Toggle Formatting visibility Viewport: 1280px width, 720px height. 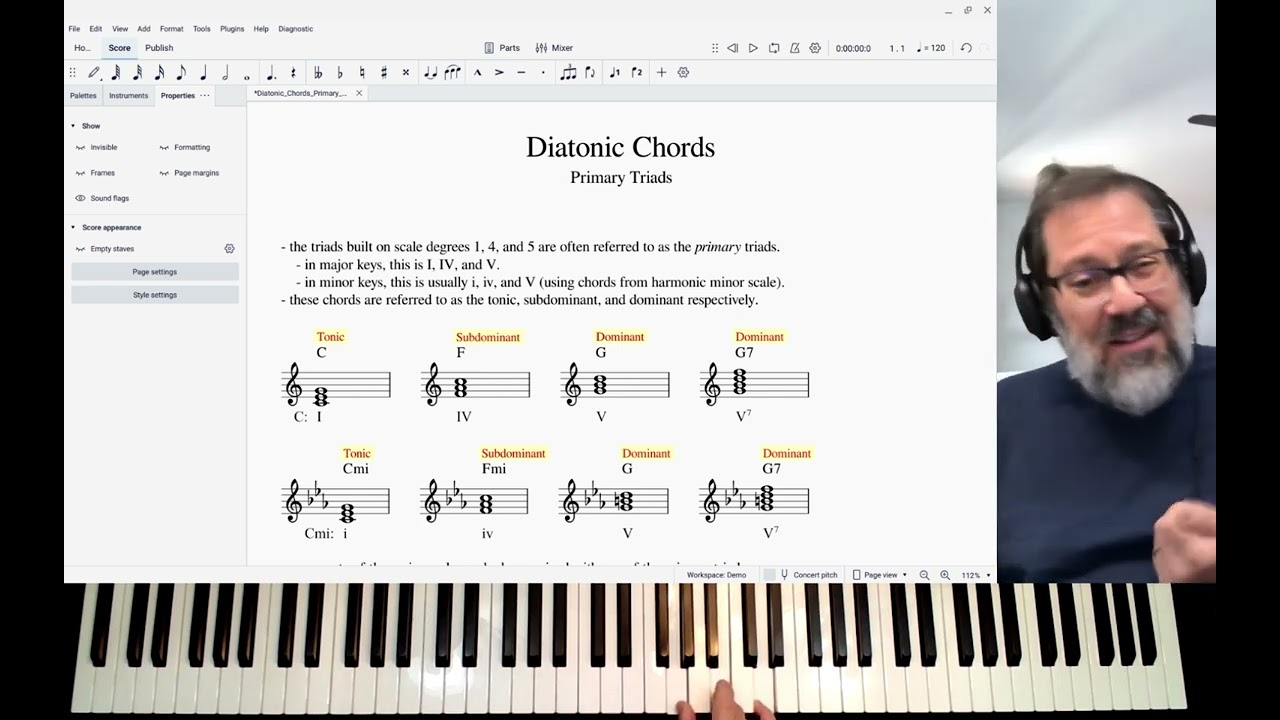tap(184, 147)
